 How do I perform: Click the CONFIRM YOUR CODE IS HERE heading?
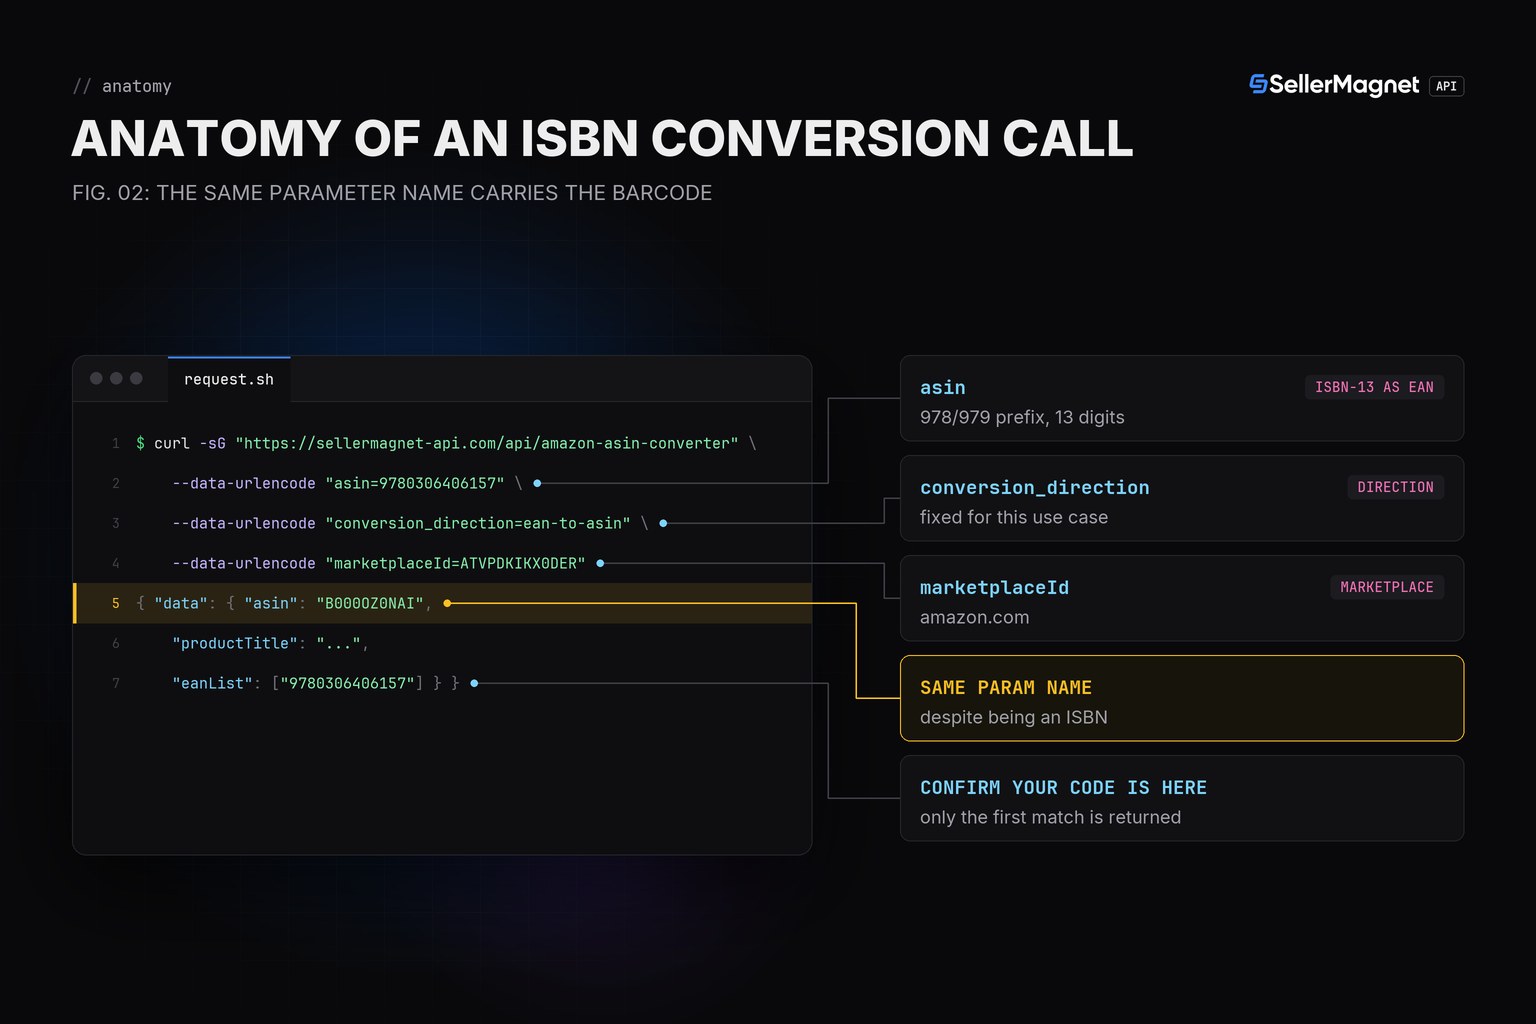pos(1064,787)
